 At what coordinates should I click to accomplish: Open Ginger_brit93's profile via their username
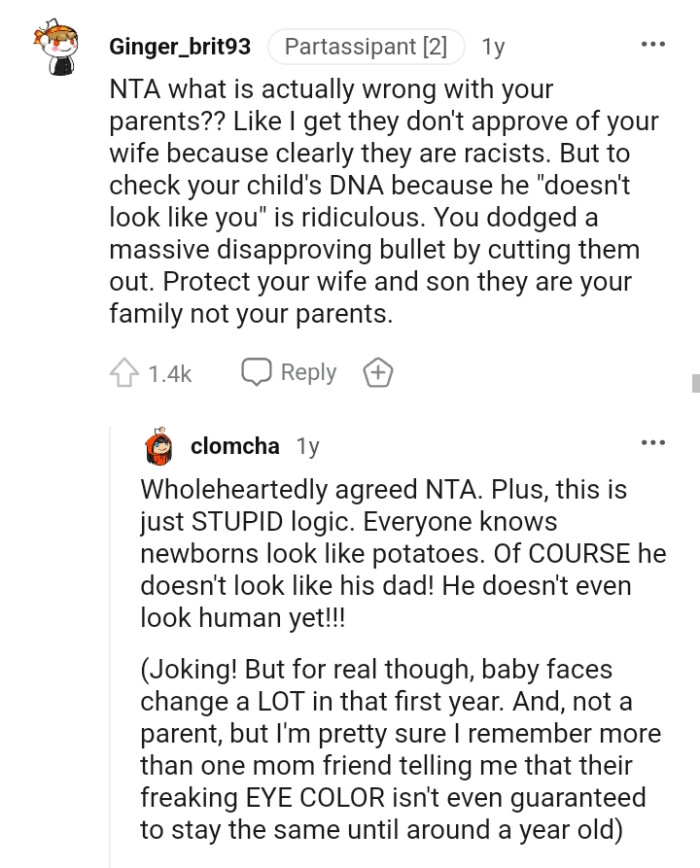(x=180, y=44)
